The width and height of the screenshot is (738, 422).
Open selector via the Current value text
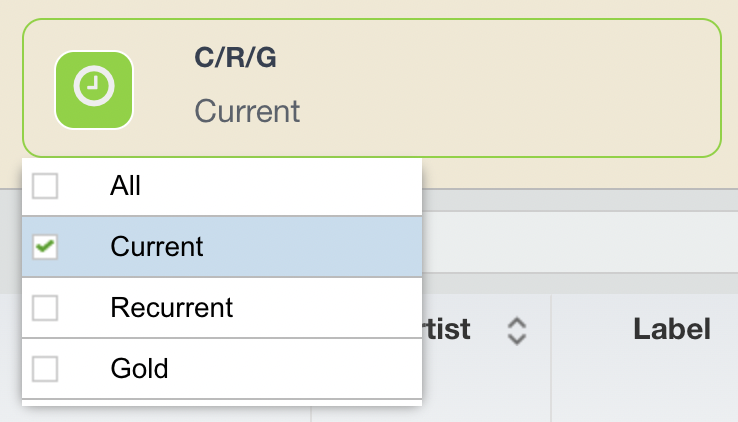(247, 111)
